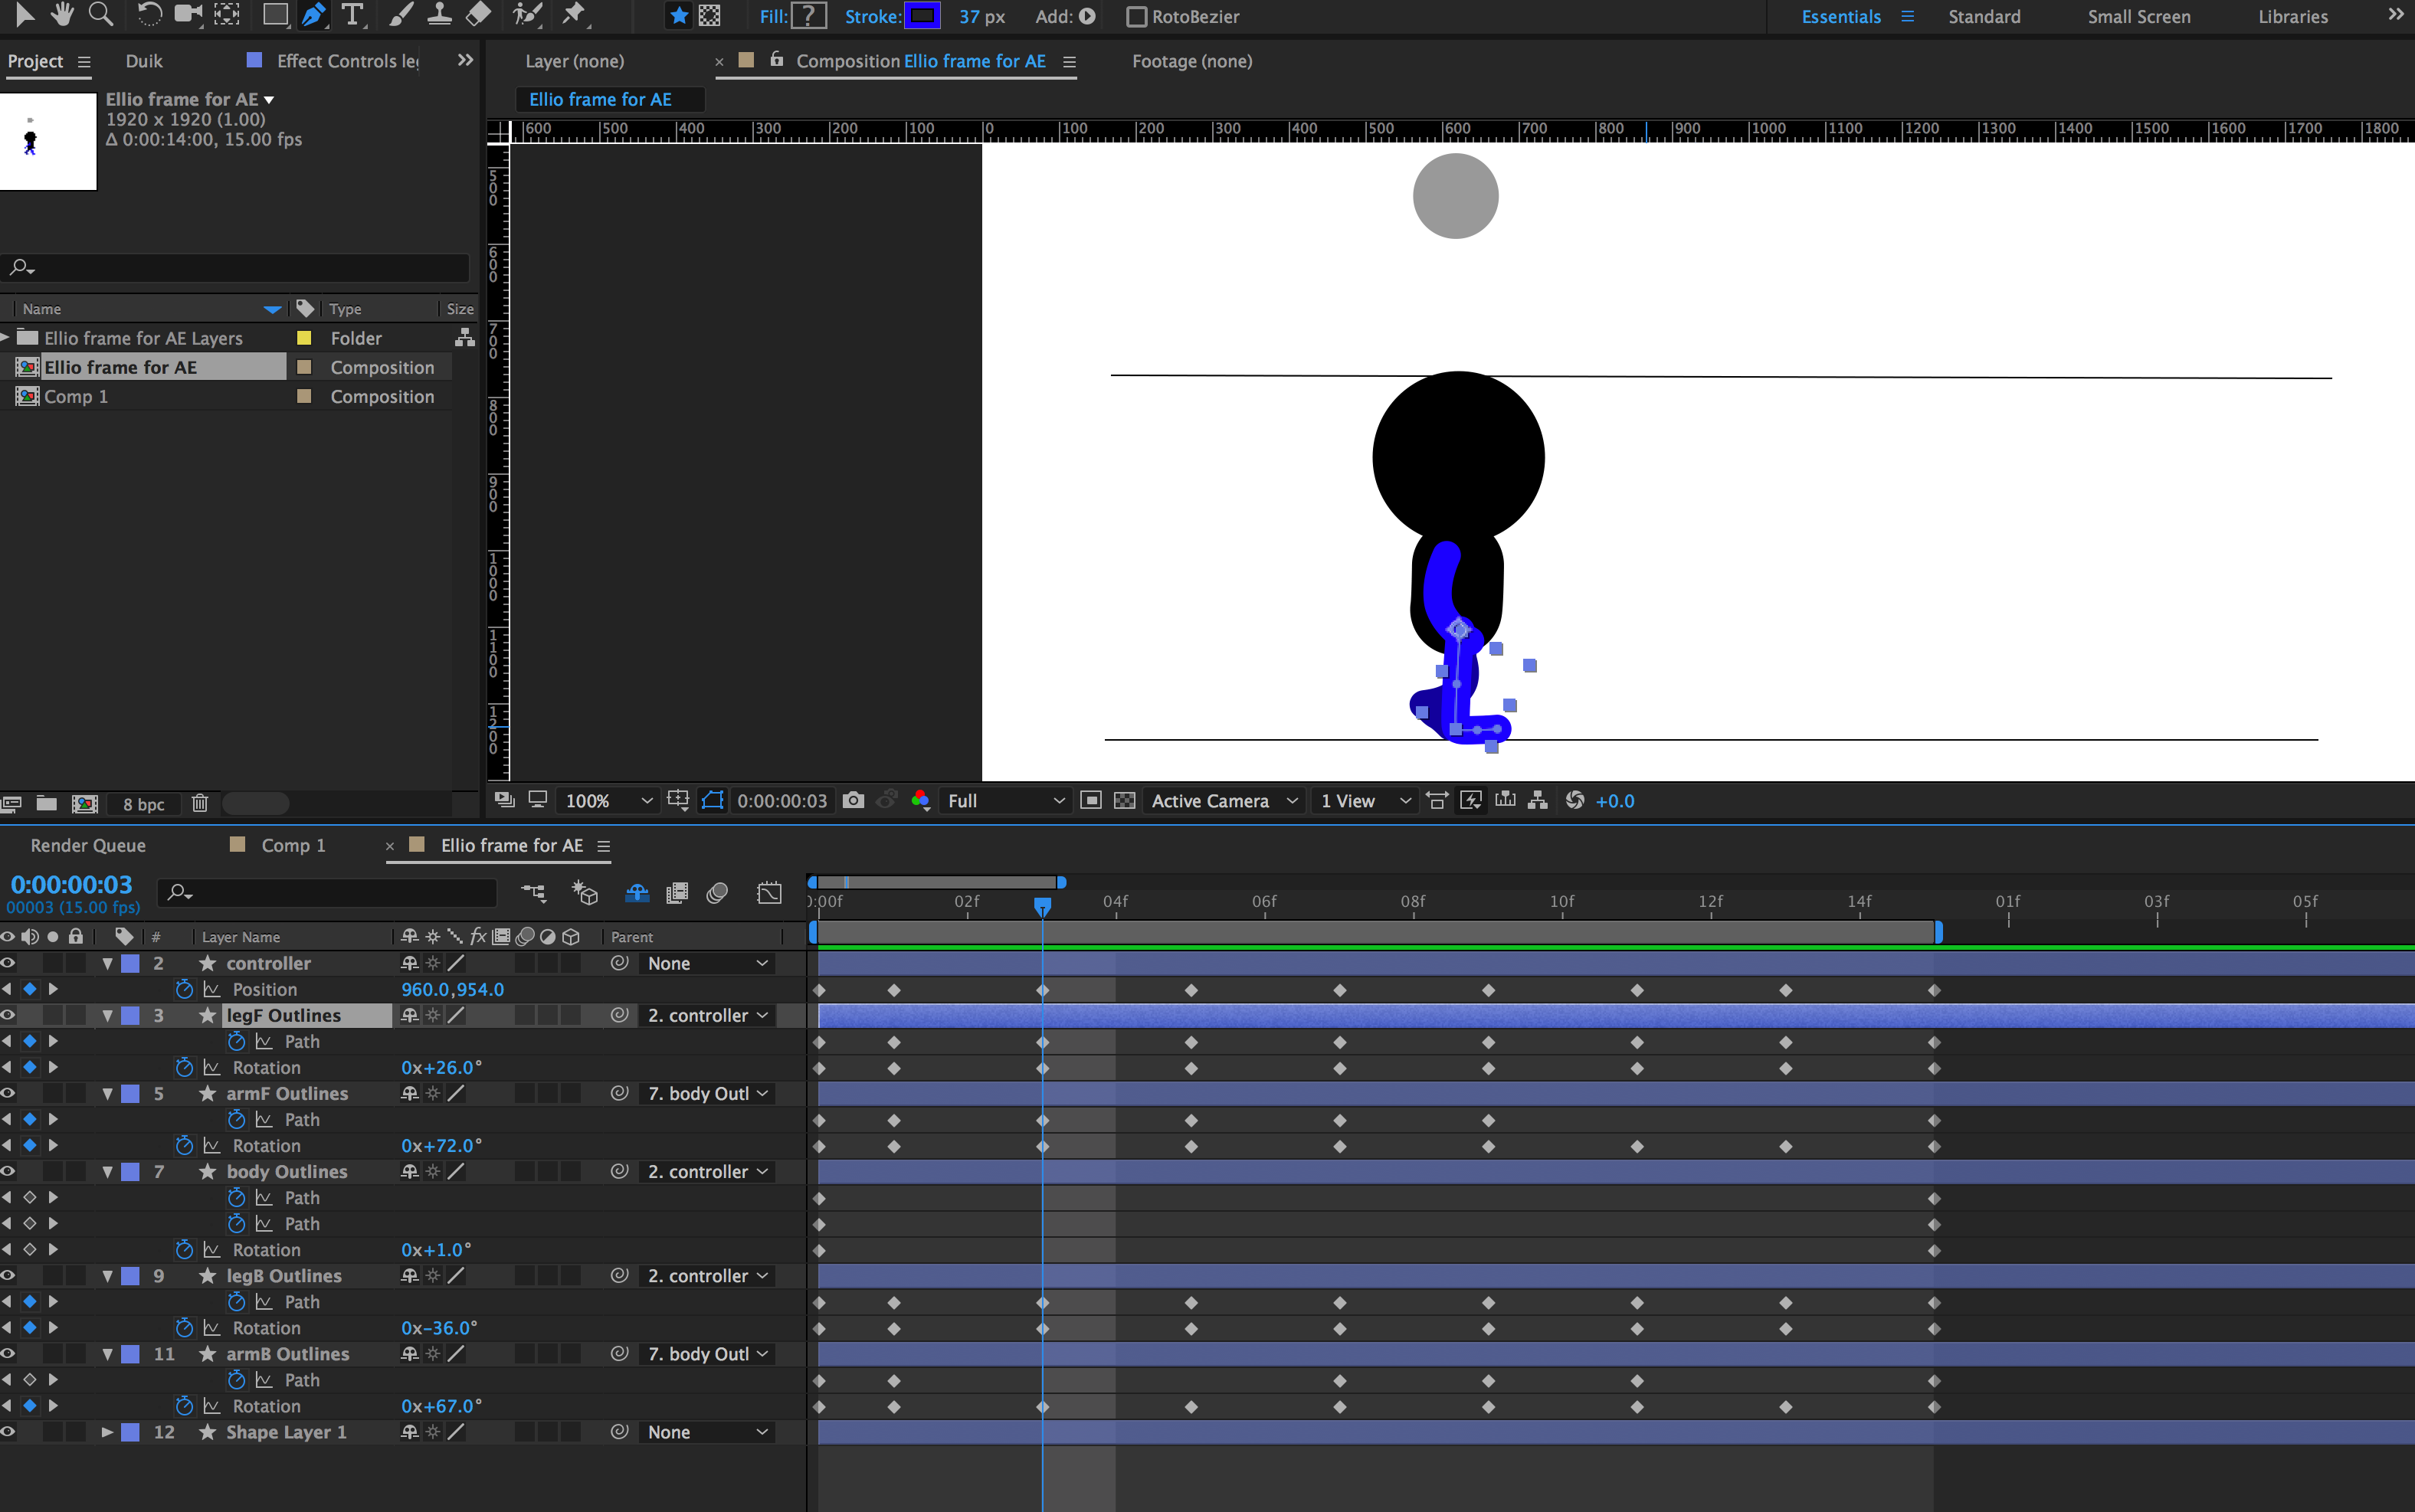Activate the Horizontal Type tool
2415x1512 pixels.
click(353, 15)
